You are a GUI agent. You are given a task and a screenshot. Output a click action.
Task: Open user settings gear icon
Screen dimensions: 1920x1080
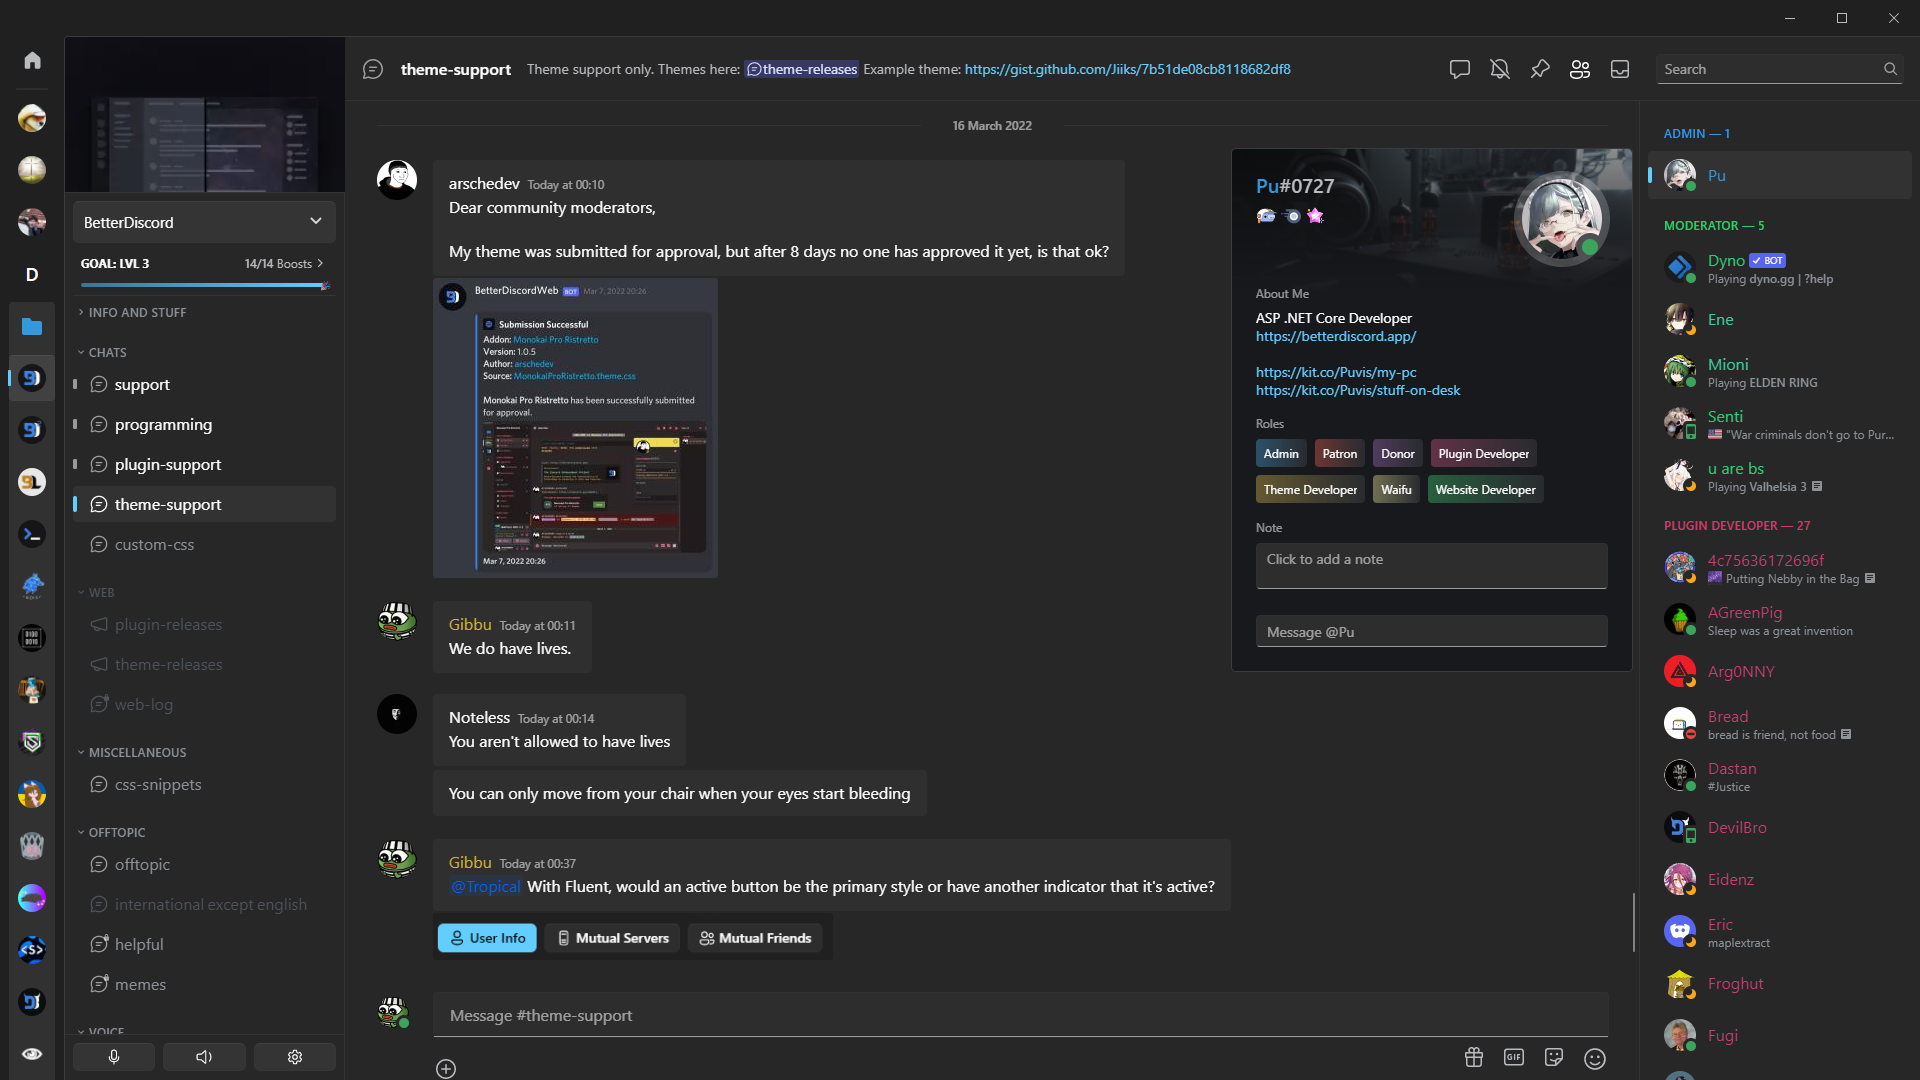coord(294,1055)
